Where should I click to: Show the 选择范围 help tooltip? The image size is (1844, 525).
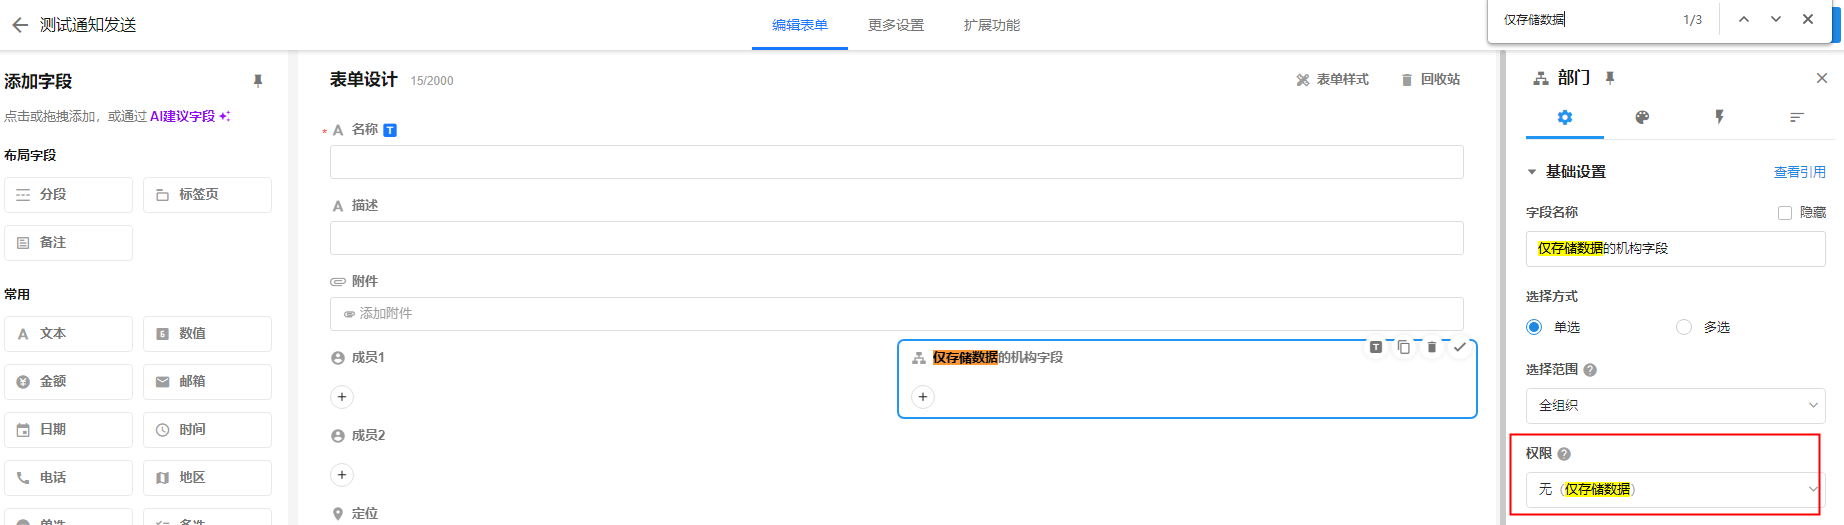click(x=1590, y=370)
